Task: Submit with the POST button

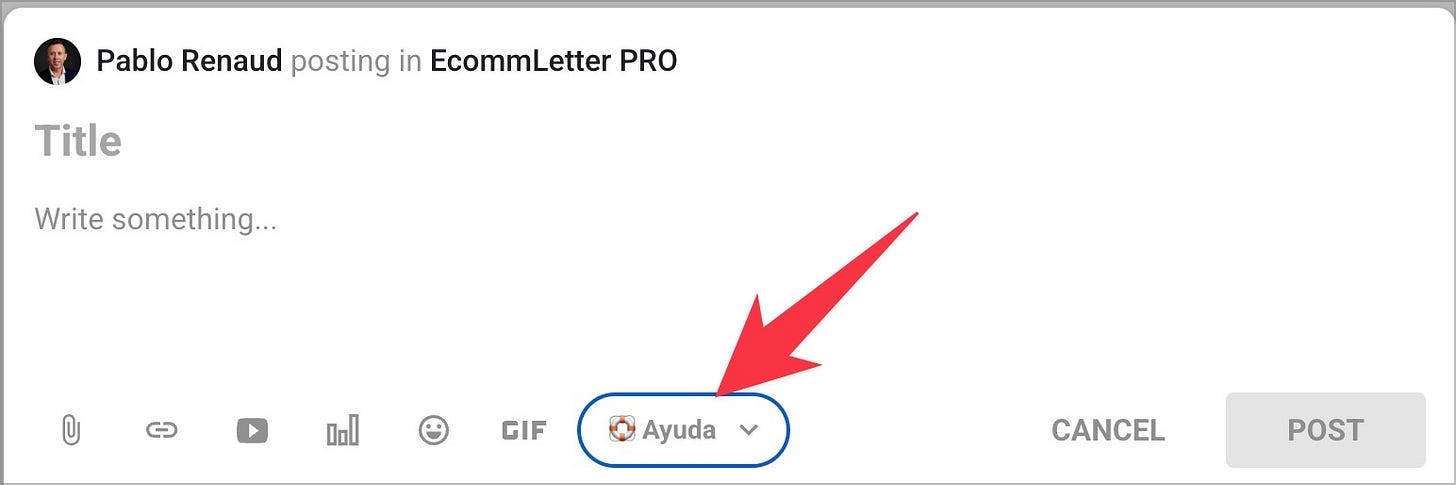Action: coord(1325,430)
